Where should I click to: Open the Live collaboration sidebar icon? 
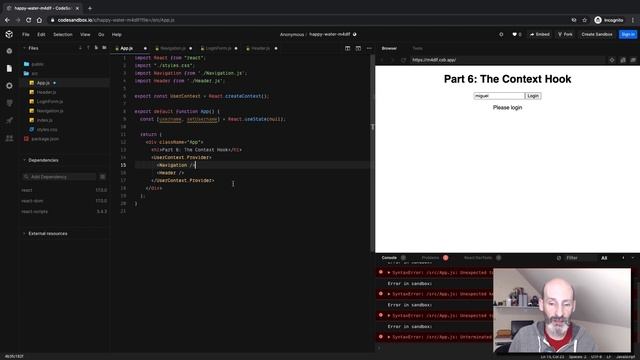click(9, 138)
